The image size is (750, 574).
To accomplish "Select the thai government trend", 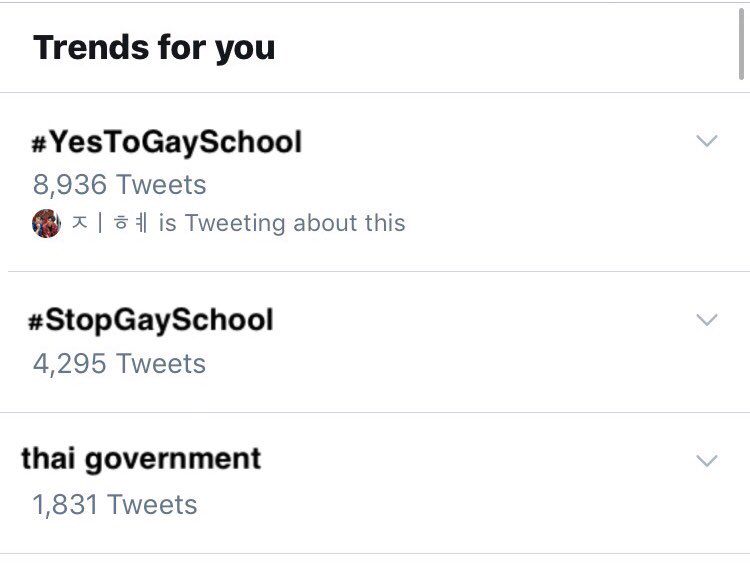I will 141,459.
